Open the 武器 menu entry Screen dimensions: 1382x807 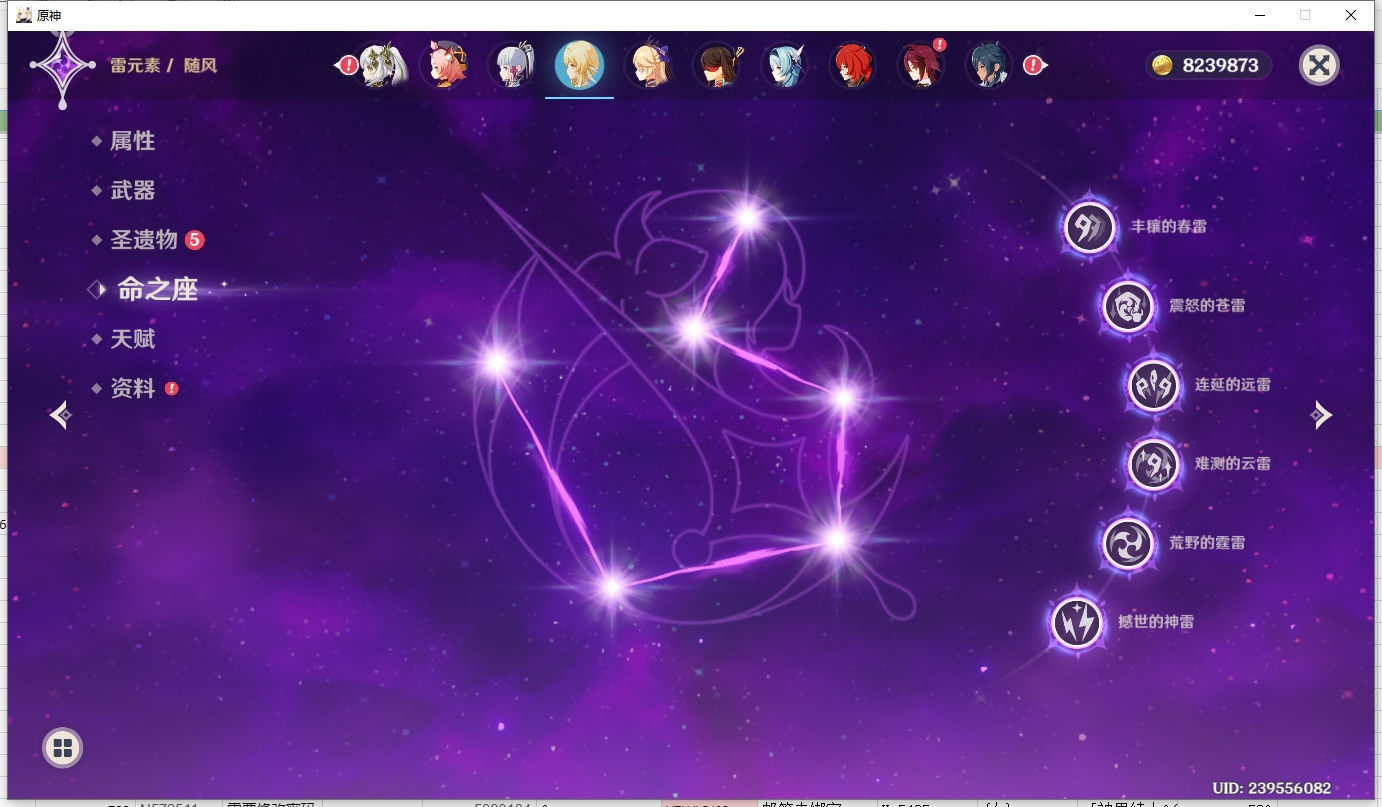pyautogui.click(x=133, y=190)
